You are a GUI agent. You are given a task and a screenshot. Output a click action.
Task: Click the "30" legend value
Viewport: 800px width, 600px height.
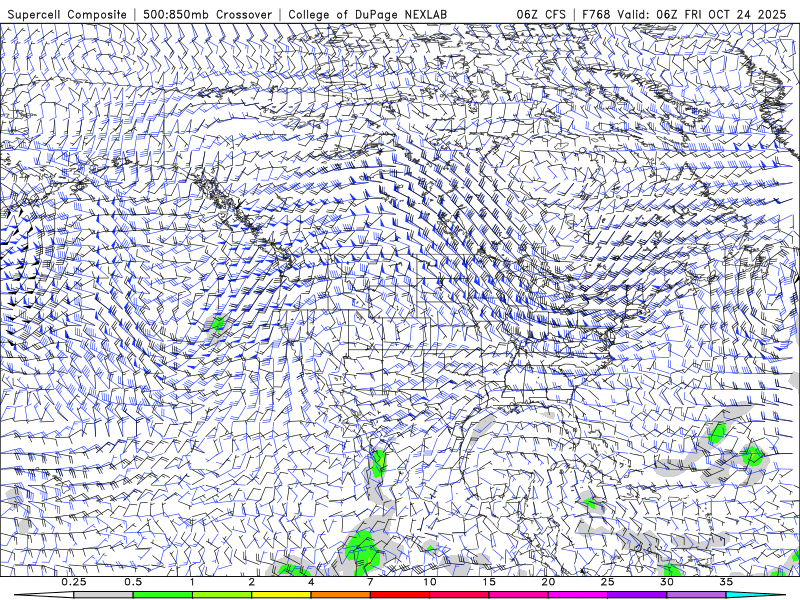[667, 582]
